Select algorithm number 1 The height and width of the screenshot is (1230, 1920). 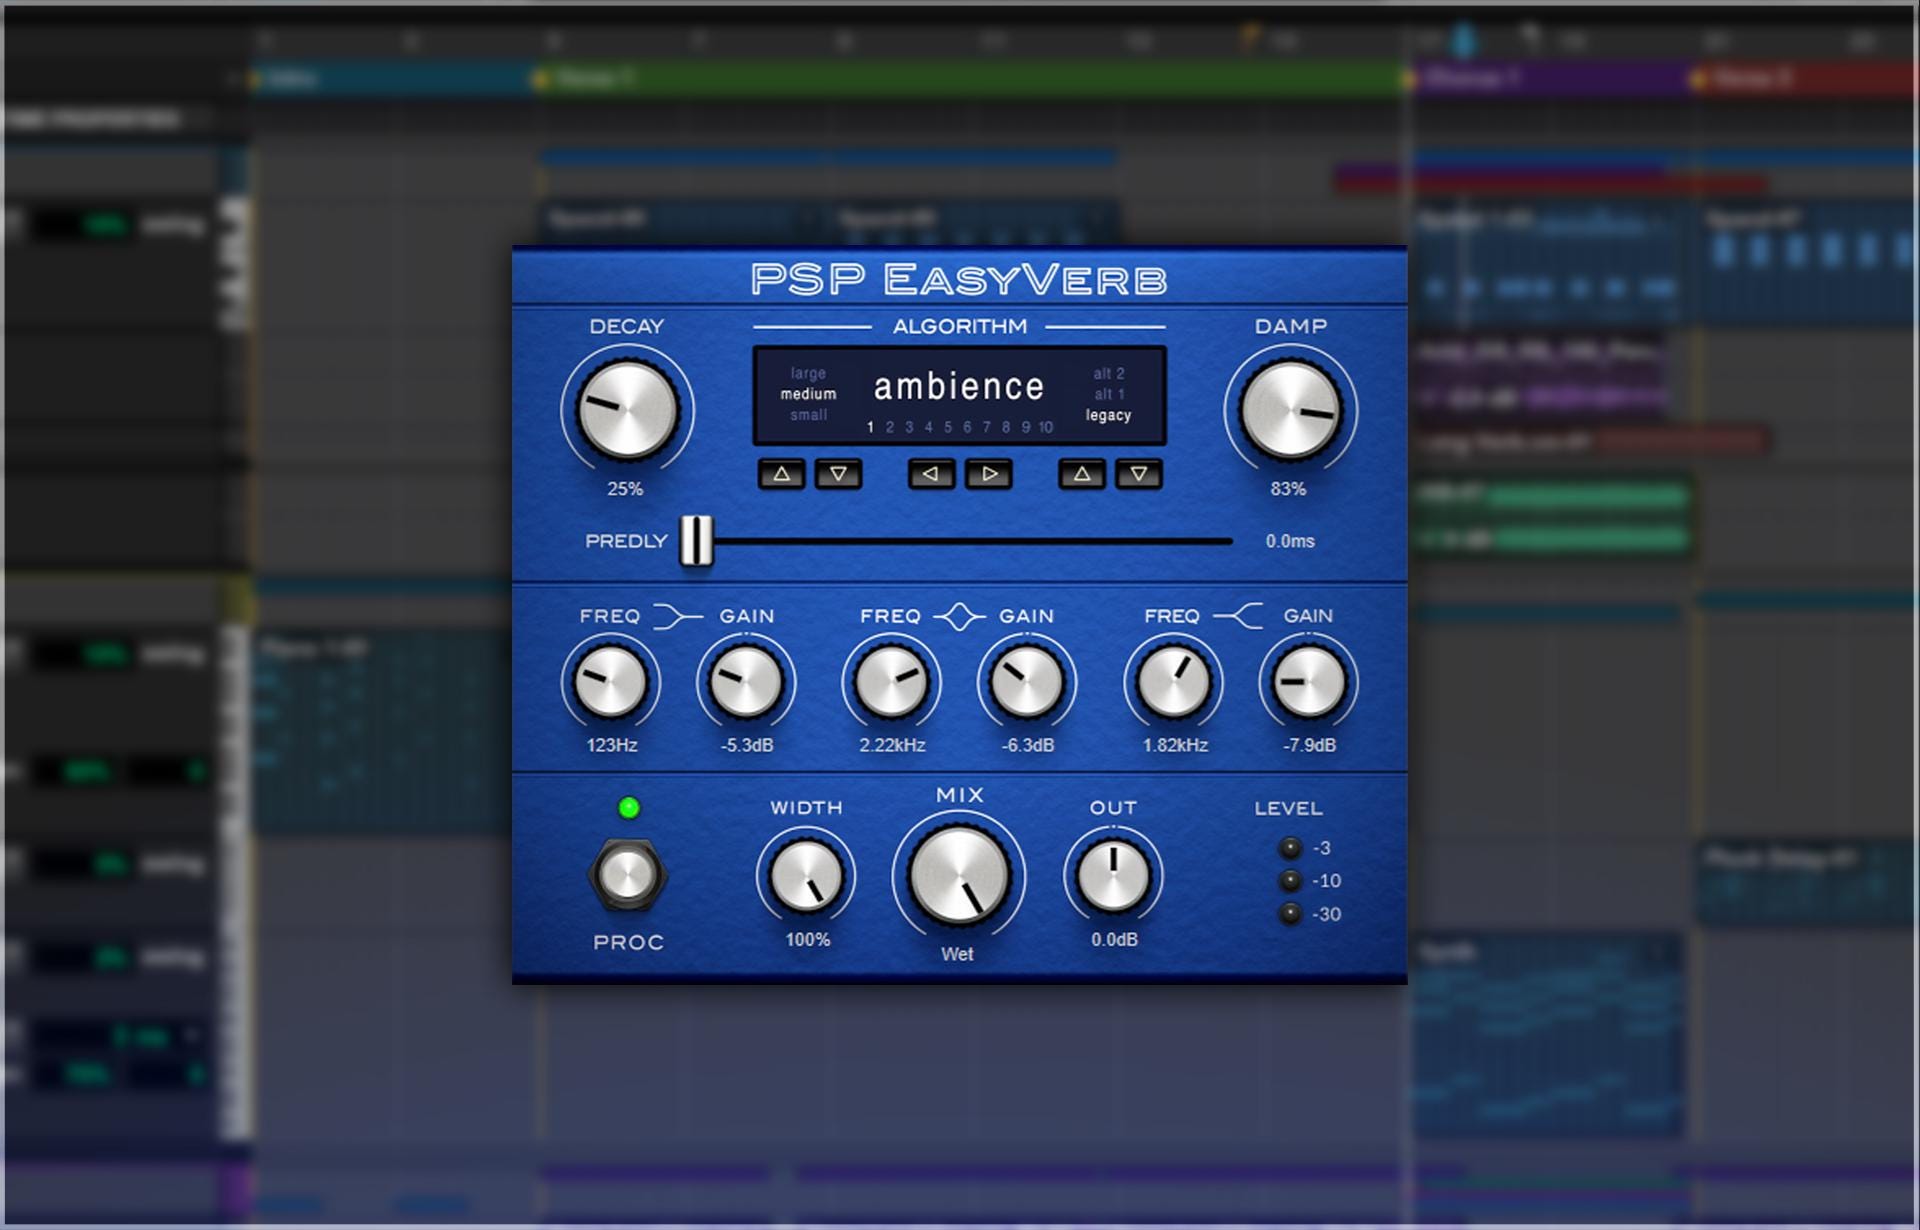point(870,428)
